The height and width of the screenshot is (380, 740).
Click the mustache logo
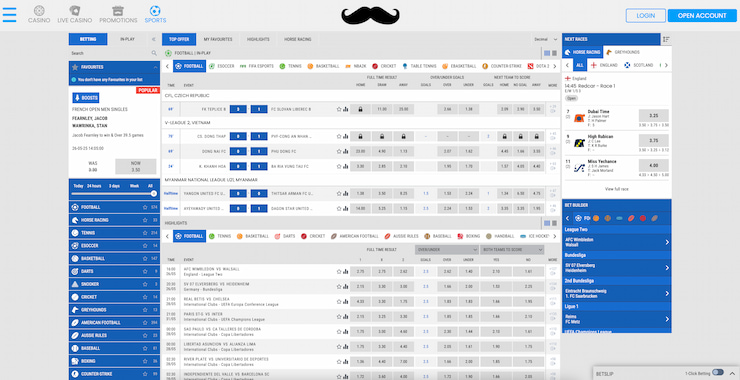click(370, 16)
